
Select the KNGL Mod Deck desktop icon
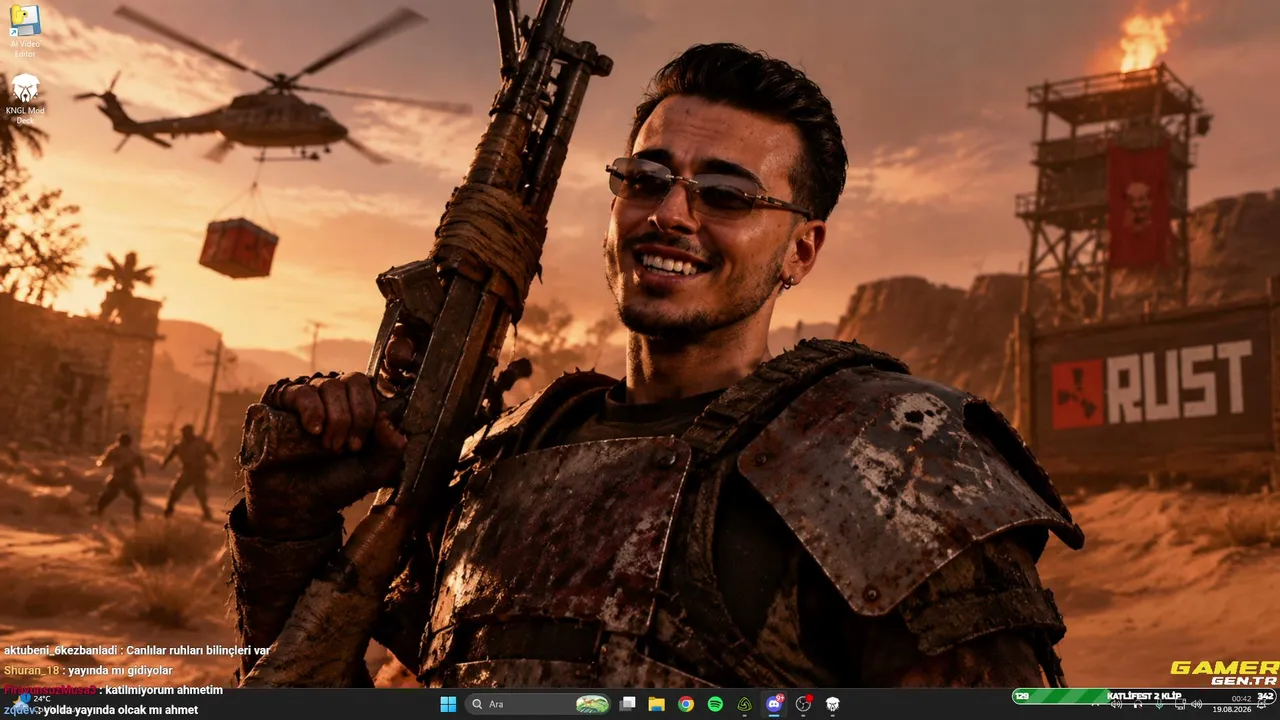[x=24, y=98]
